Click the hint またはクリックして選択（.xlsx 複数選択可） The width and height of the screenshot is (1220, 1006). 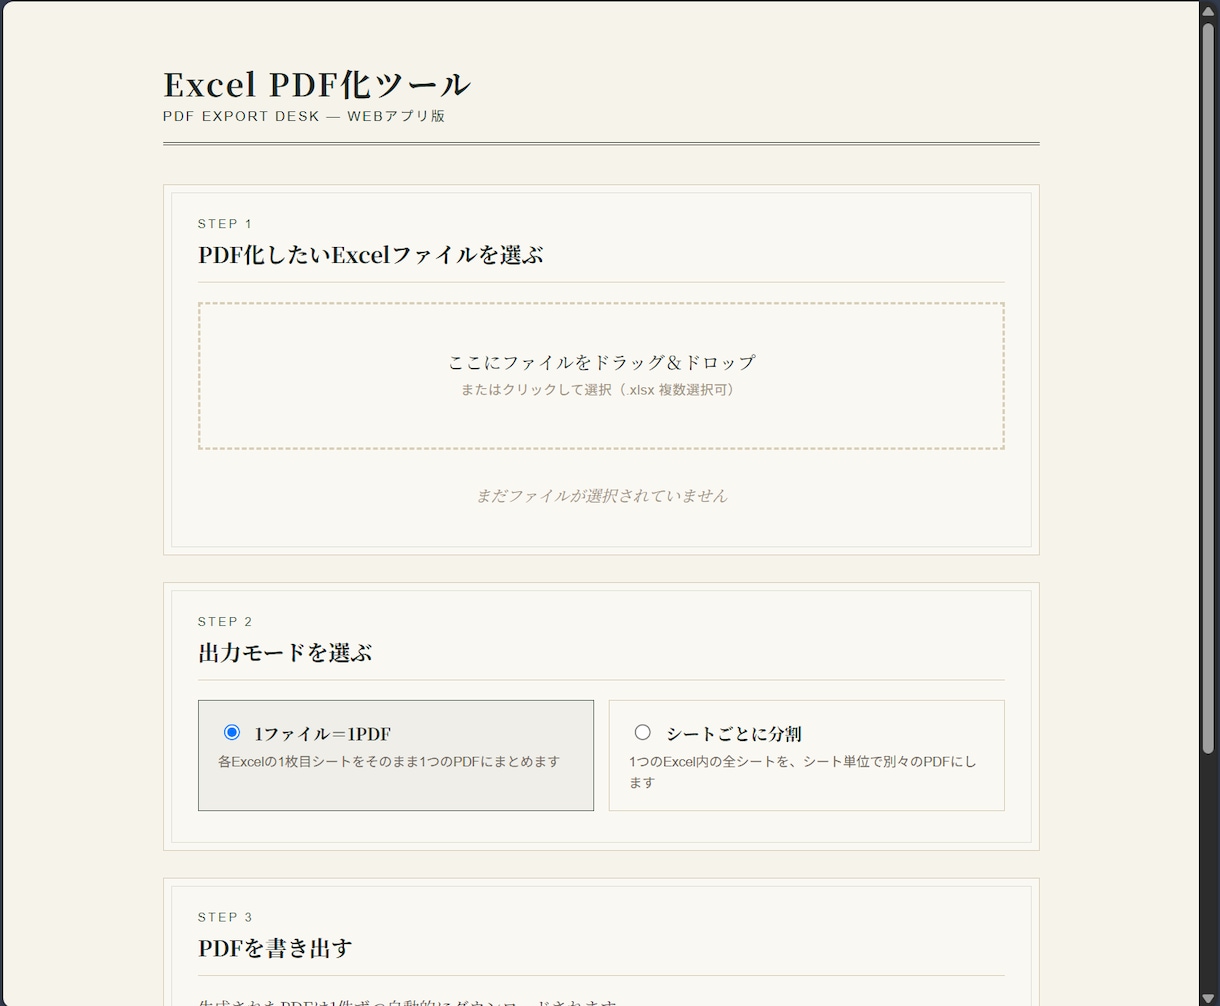tap(601, 390)
